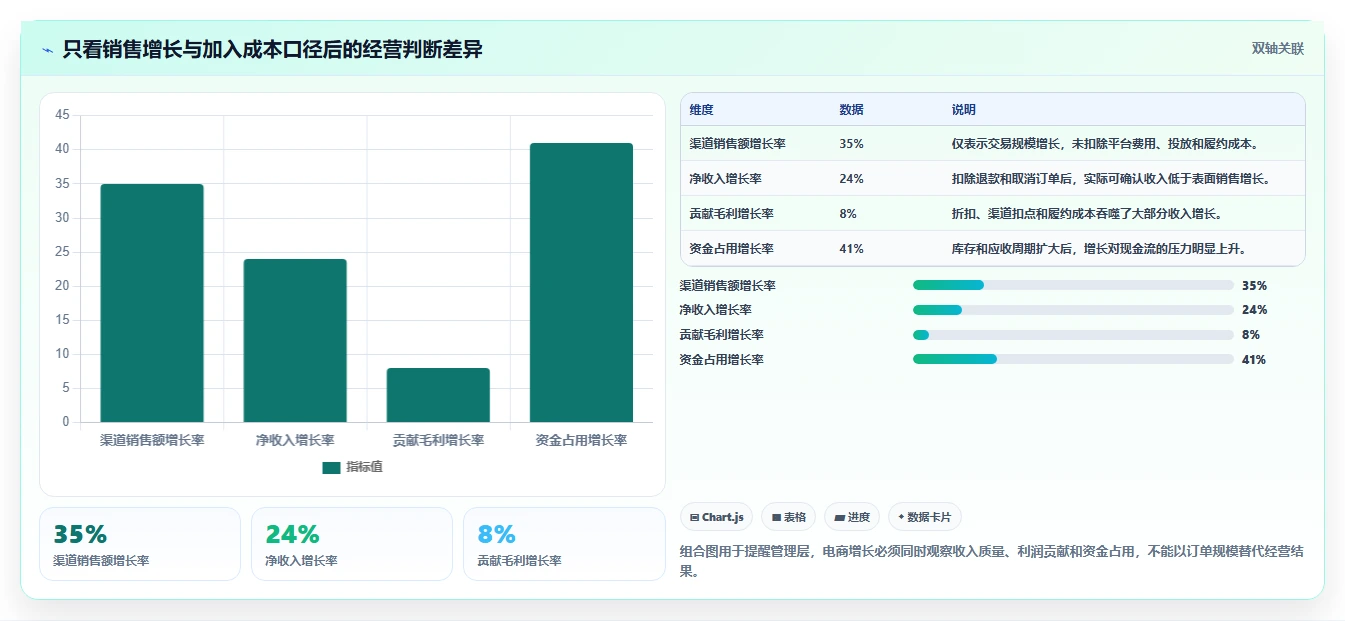Viewport: 1345px width, 621px height.
Task: Open the 24% 净收入增长率 data card
Action: 352,544
